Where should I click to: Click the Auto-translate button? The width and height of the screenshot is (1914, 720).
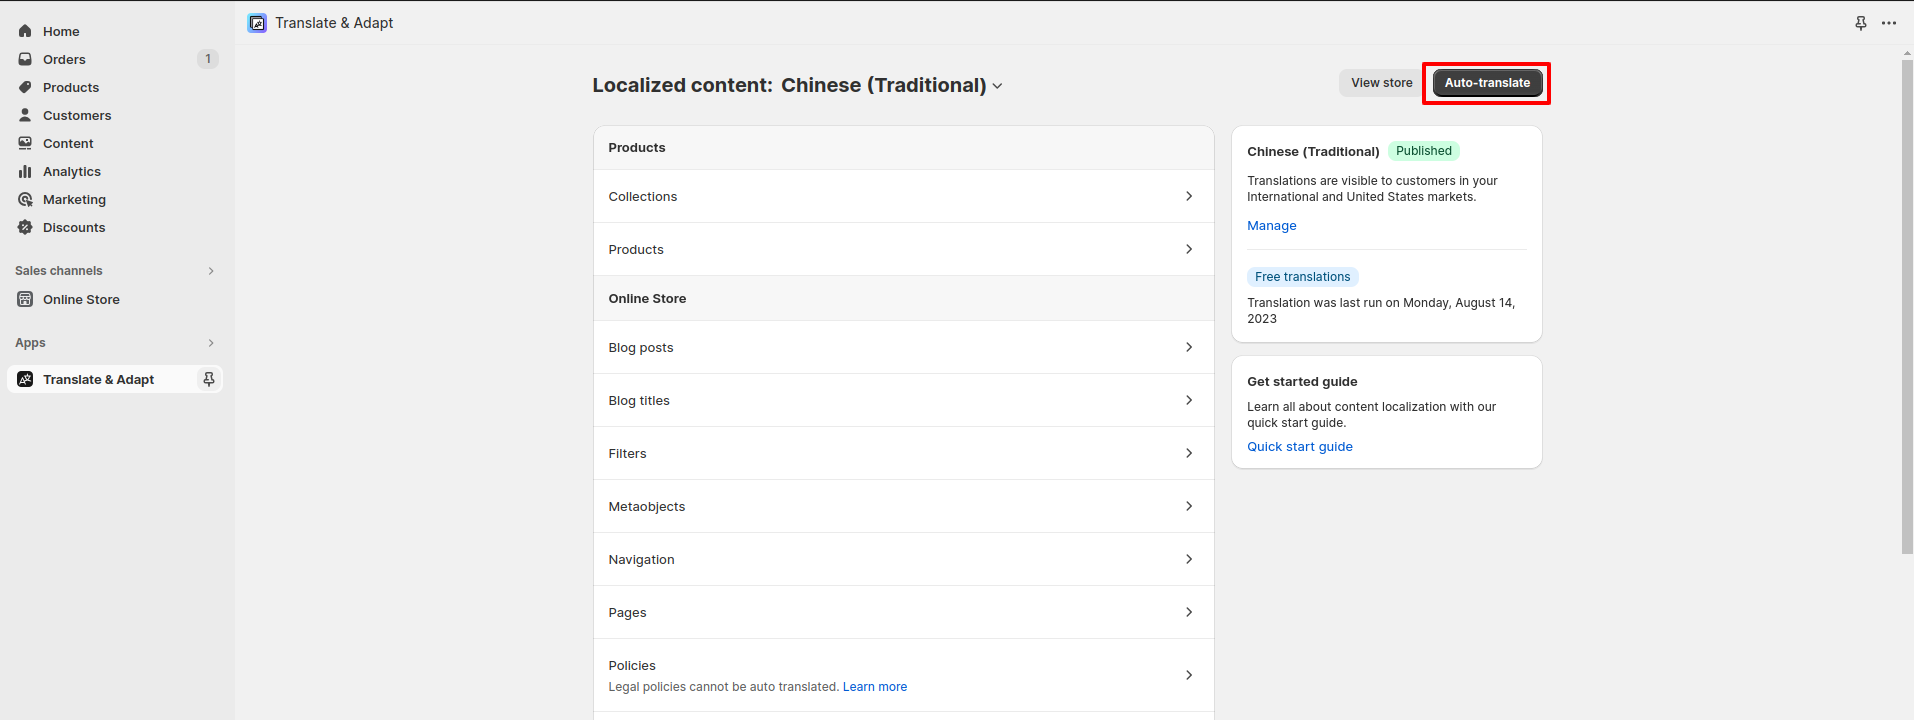coord(1487,83)
